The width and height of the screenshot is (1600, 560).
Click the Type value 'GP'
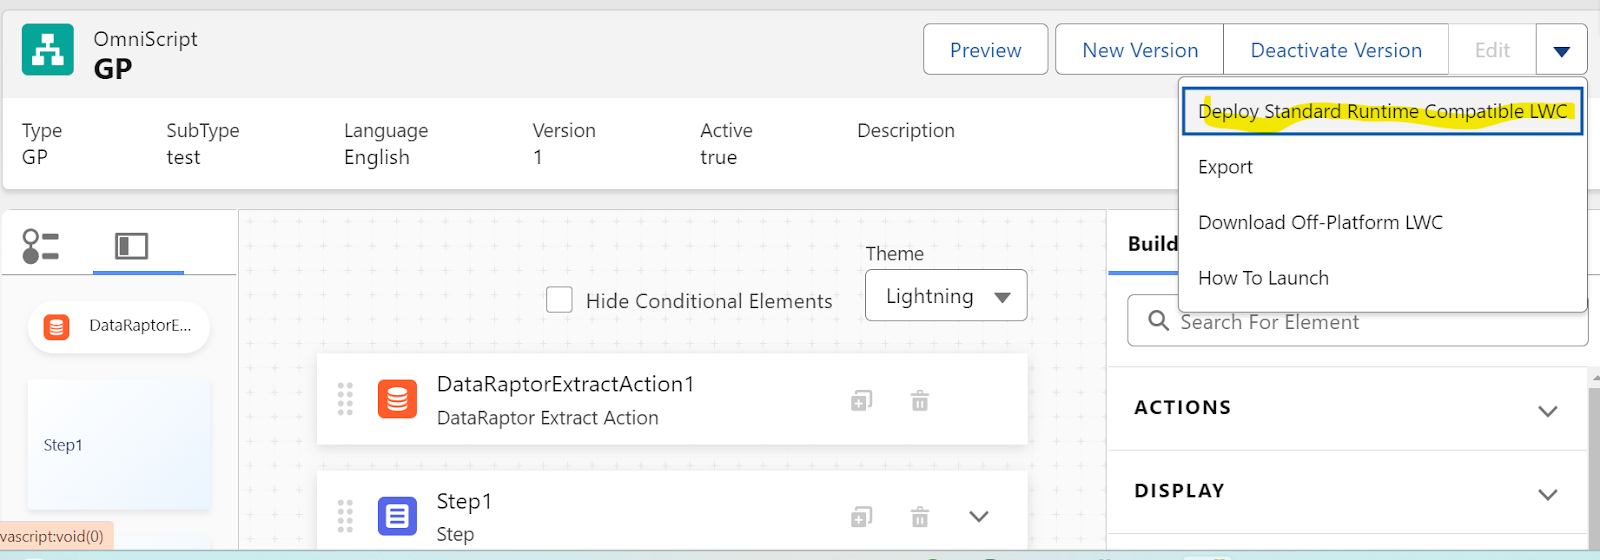[35, 157]
